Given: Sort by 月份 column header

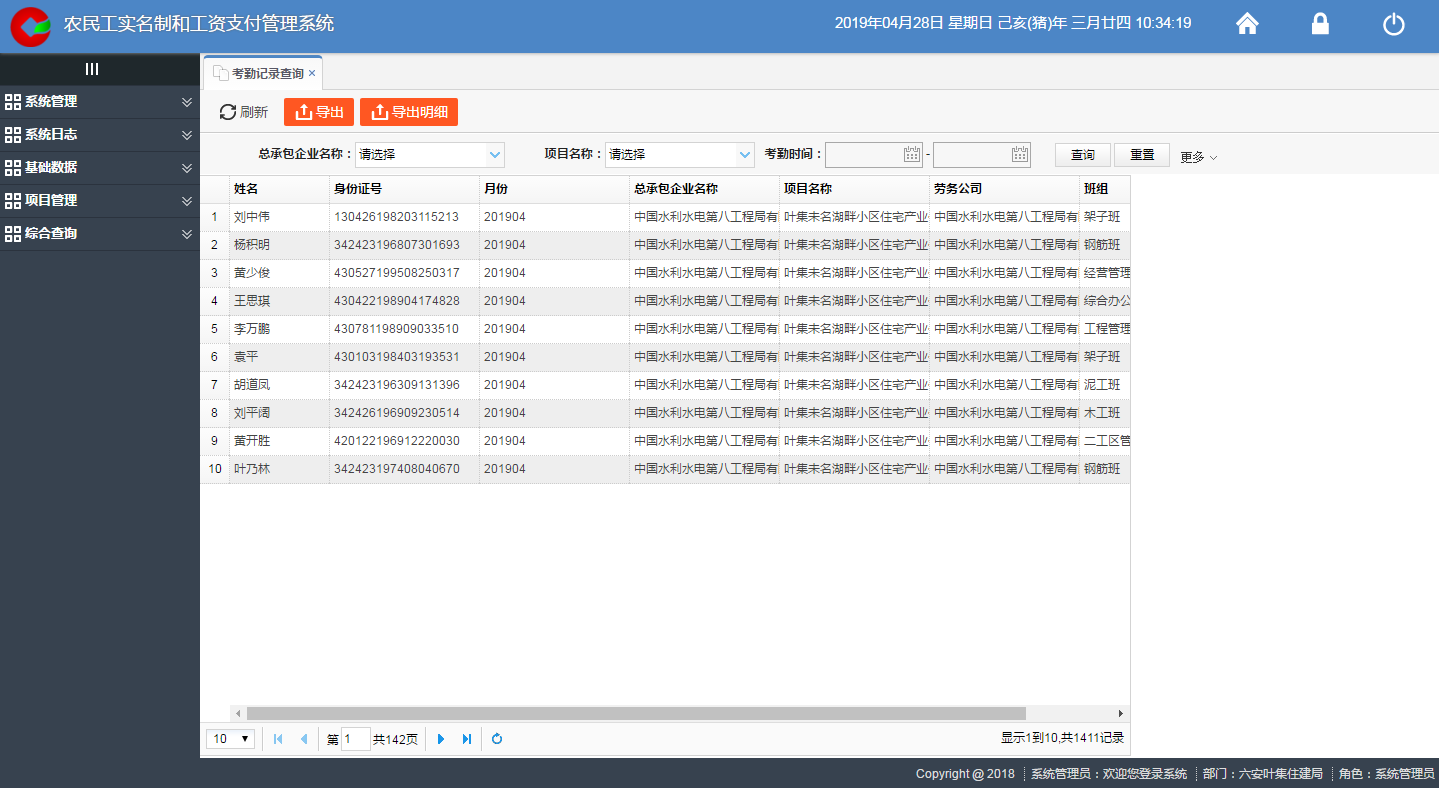Looking at the screenshot, I should 554,189.
